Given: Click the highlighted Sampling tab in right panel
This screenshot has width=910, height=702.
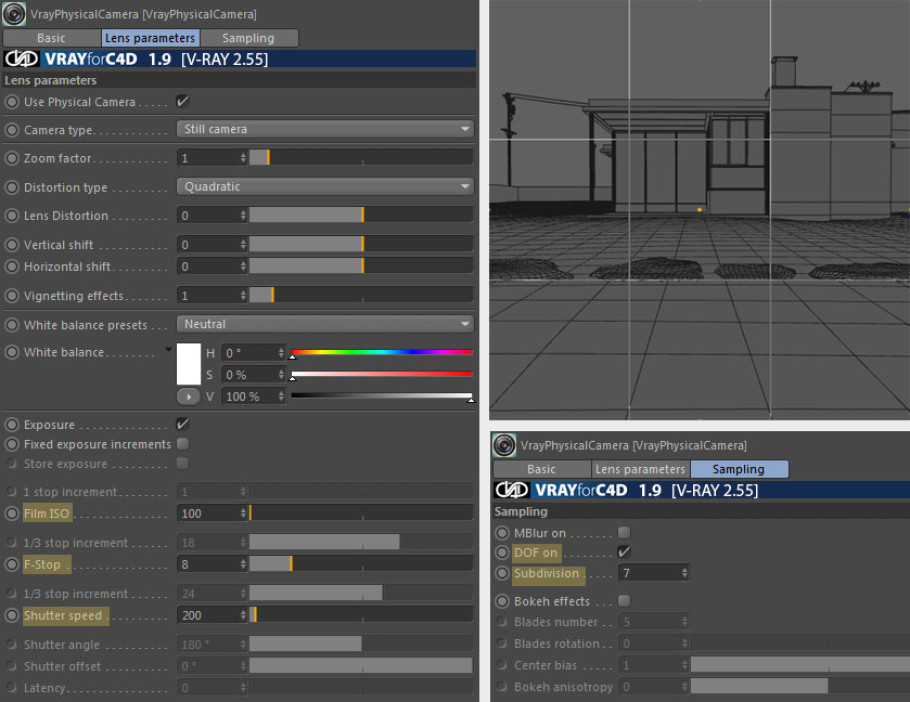Looking at the screenshot, I should pos(739,469).
